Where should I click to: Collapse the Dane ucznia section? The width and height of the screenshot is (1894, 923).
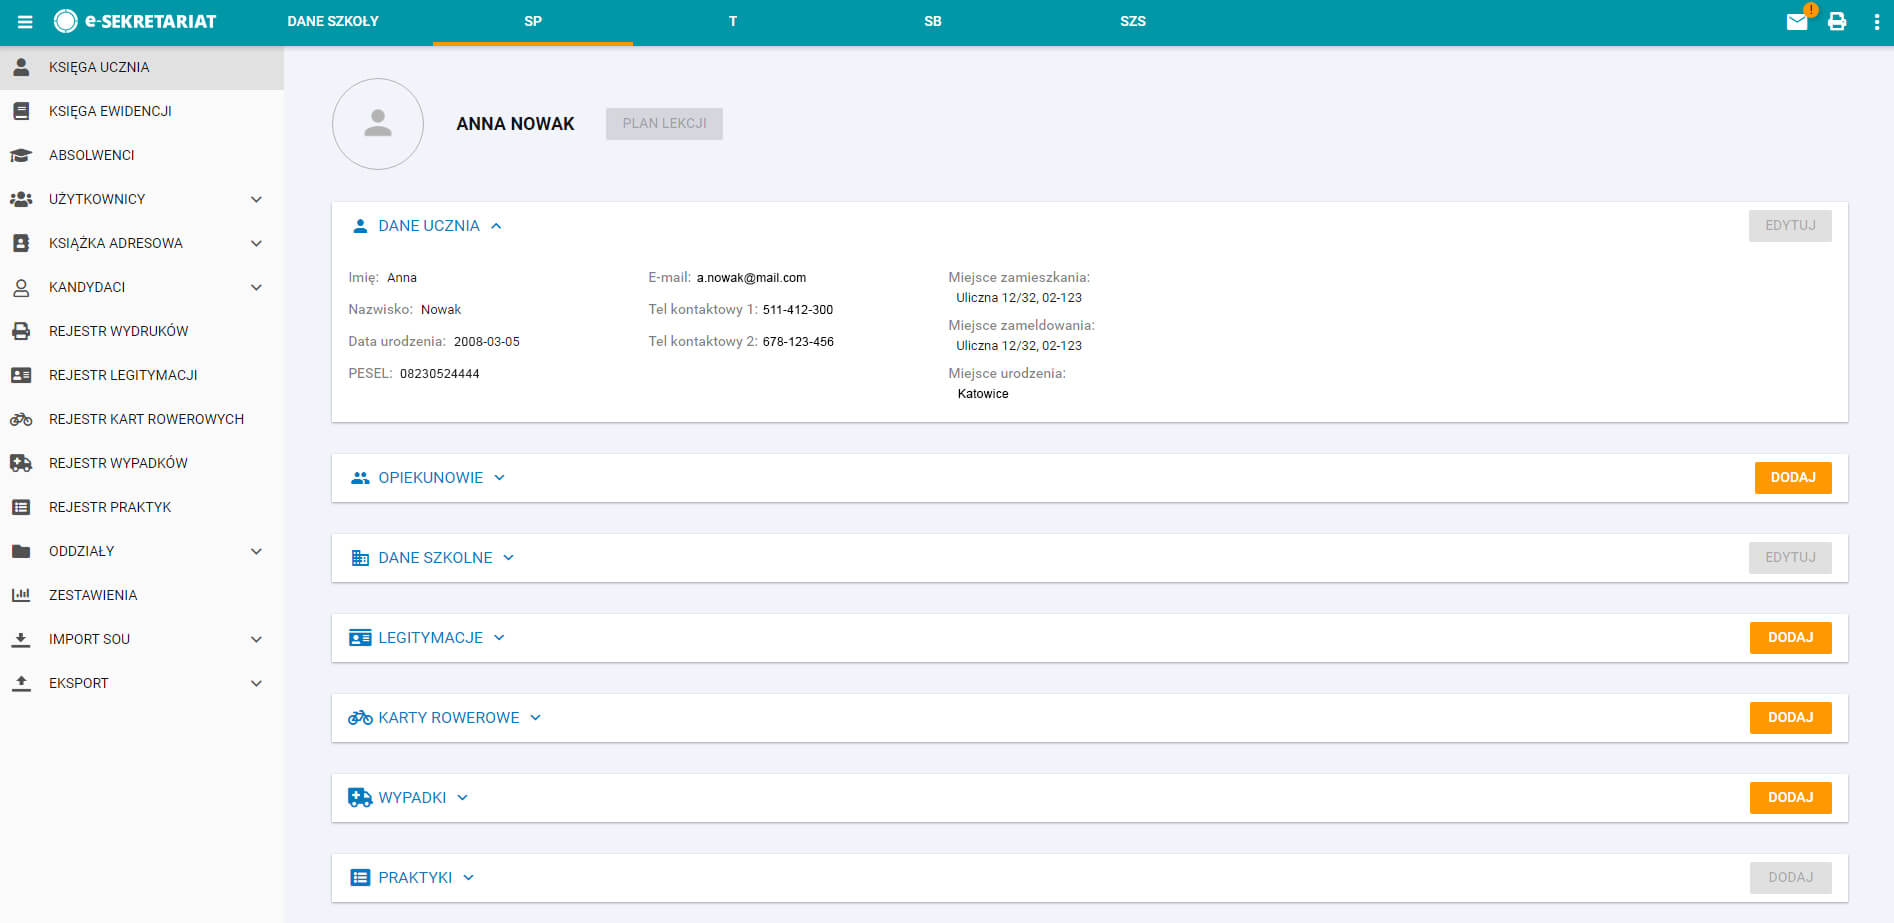tap(496, 226)
